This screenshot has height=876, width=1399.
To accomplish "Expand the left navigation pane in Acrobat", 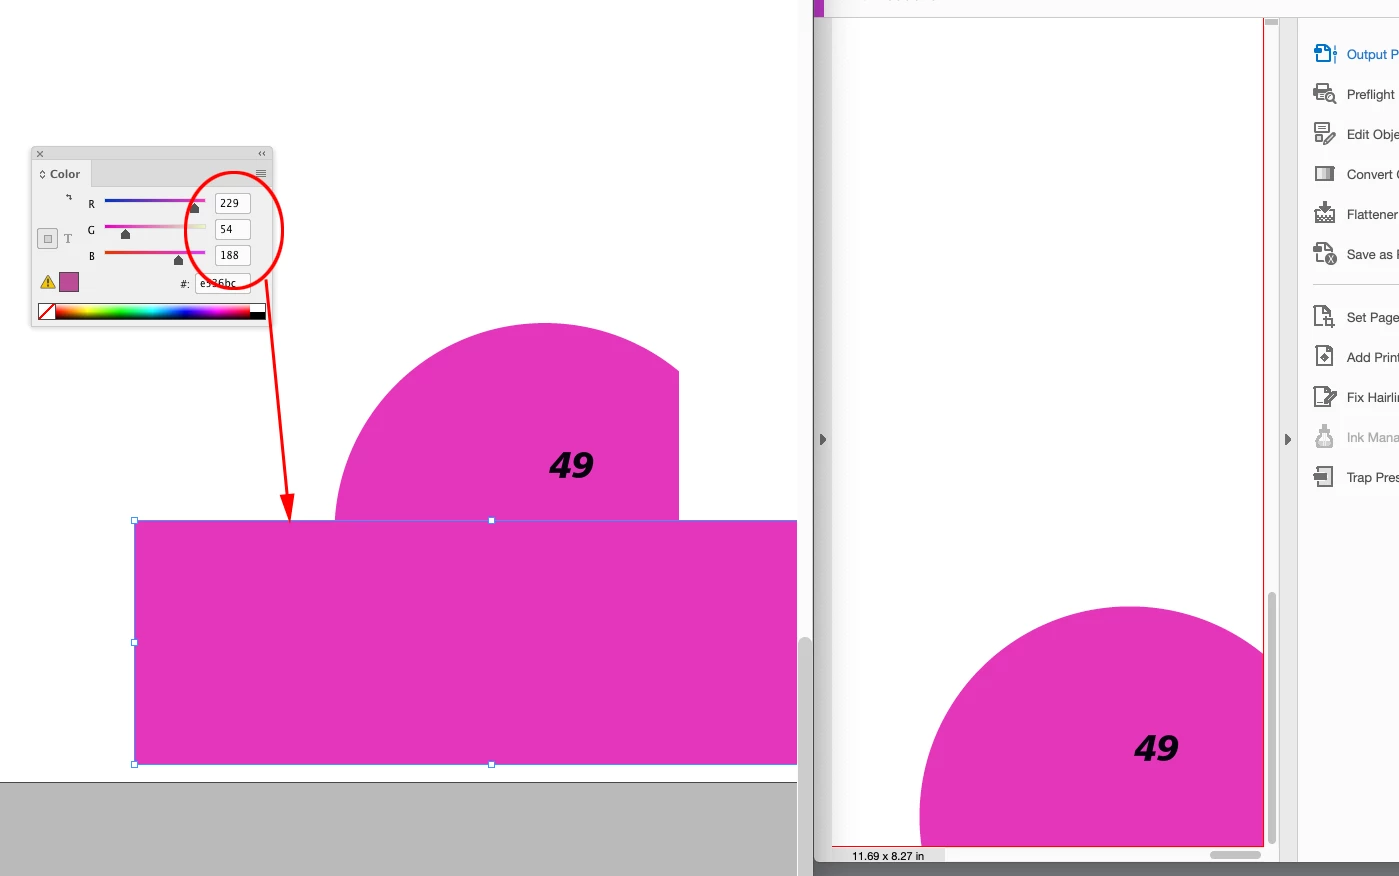I will click(x=822, y=439).
